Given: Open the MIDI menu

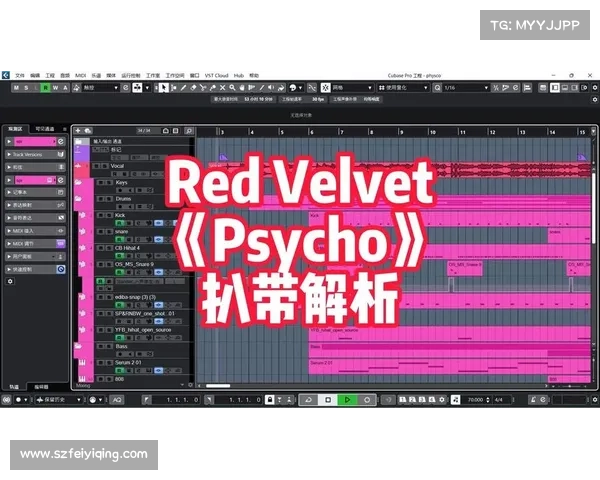Looking at the screenshot, I should click(80, 75).
